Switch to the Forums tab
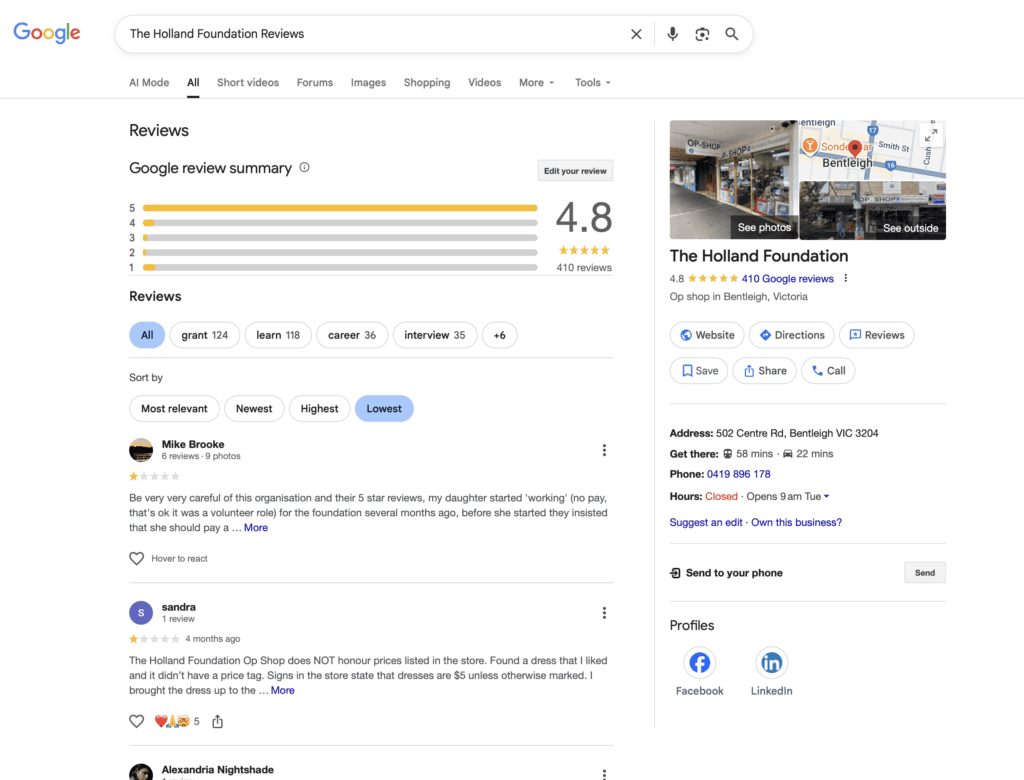The image size is (1024, 780). point(314,83)
